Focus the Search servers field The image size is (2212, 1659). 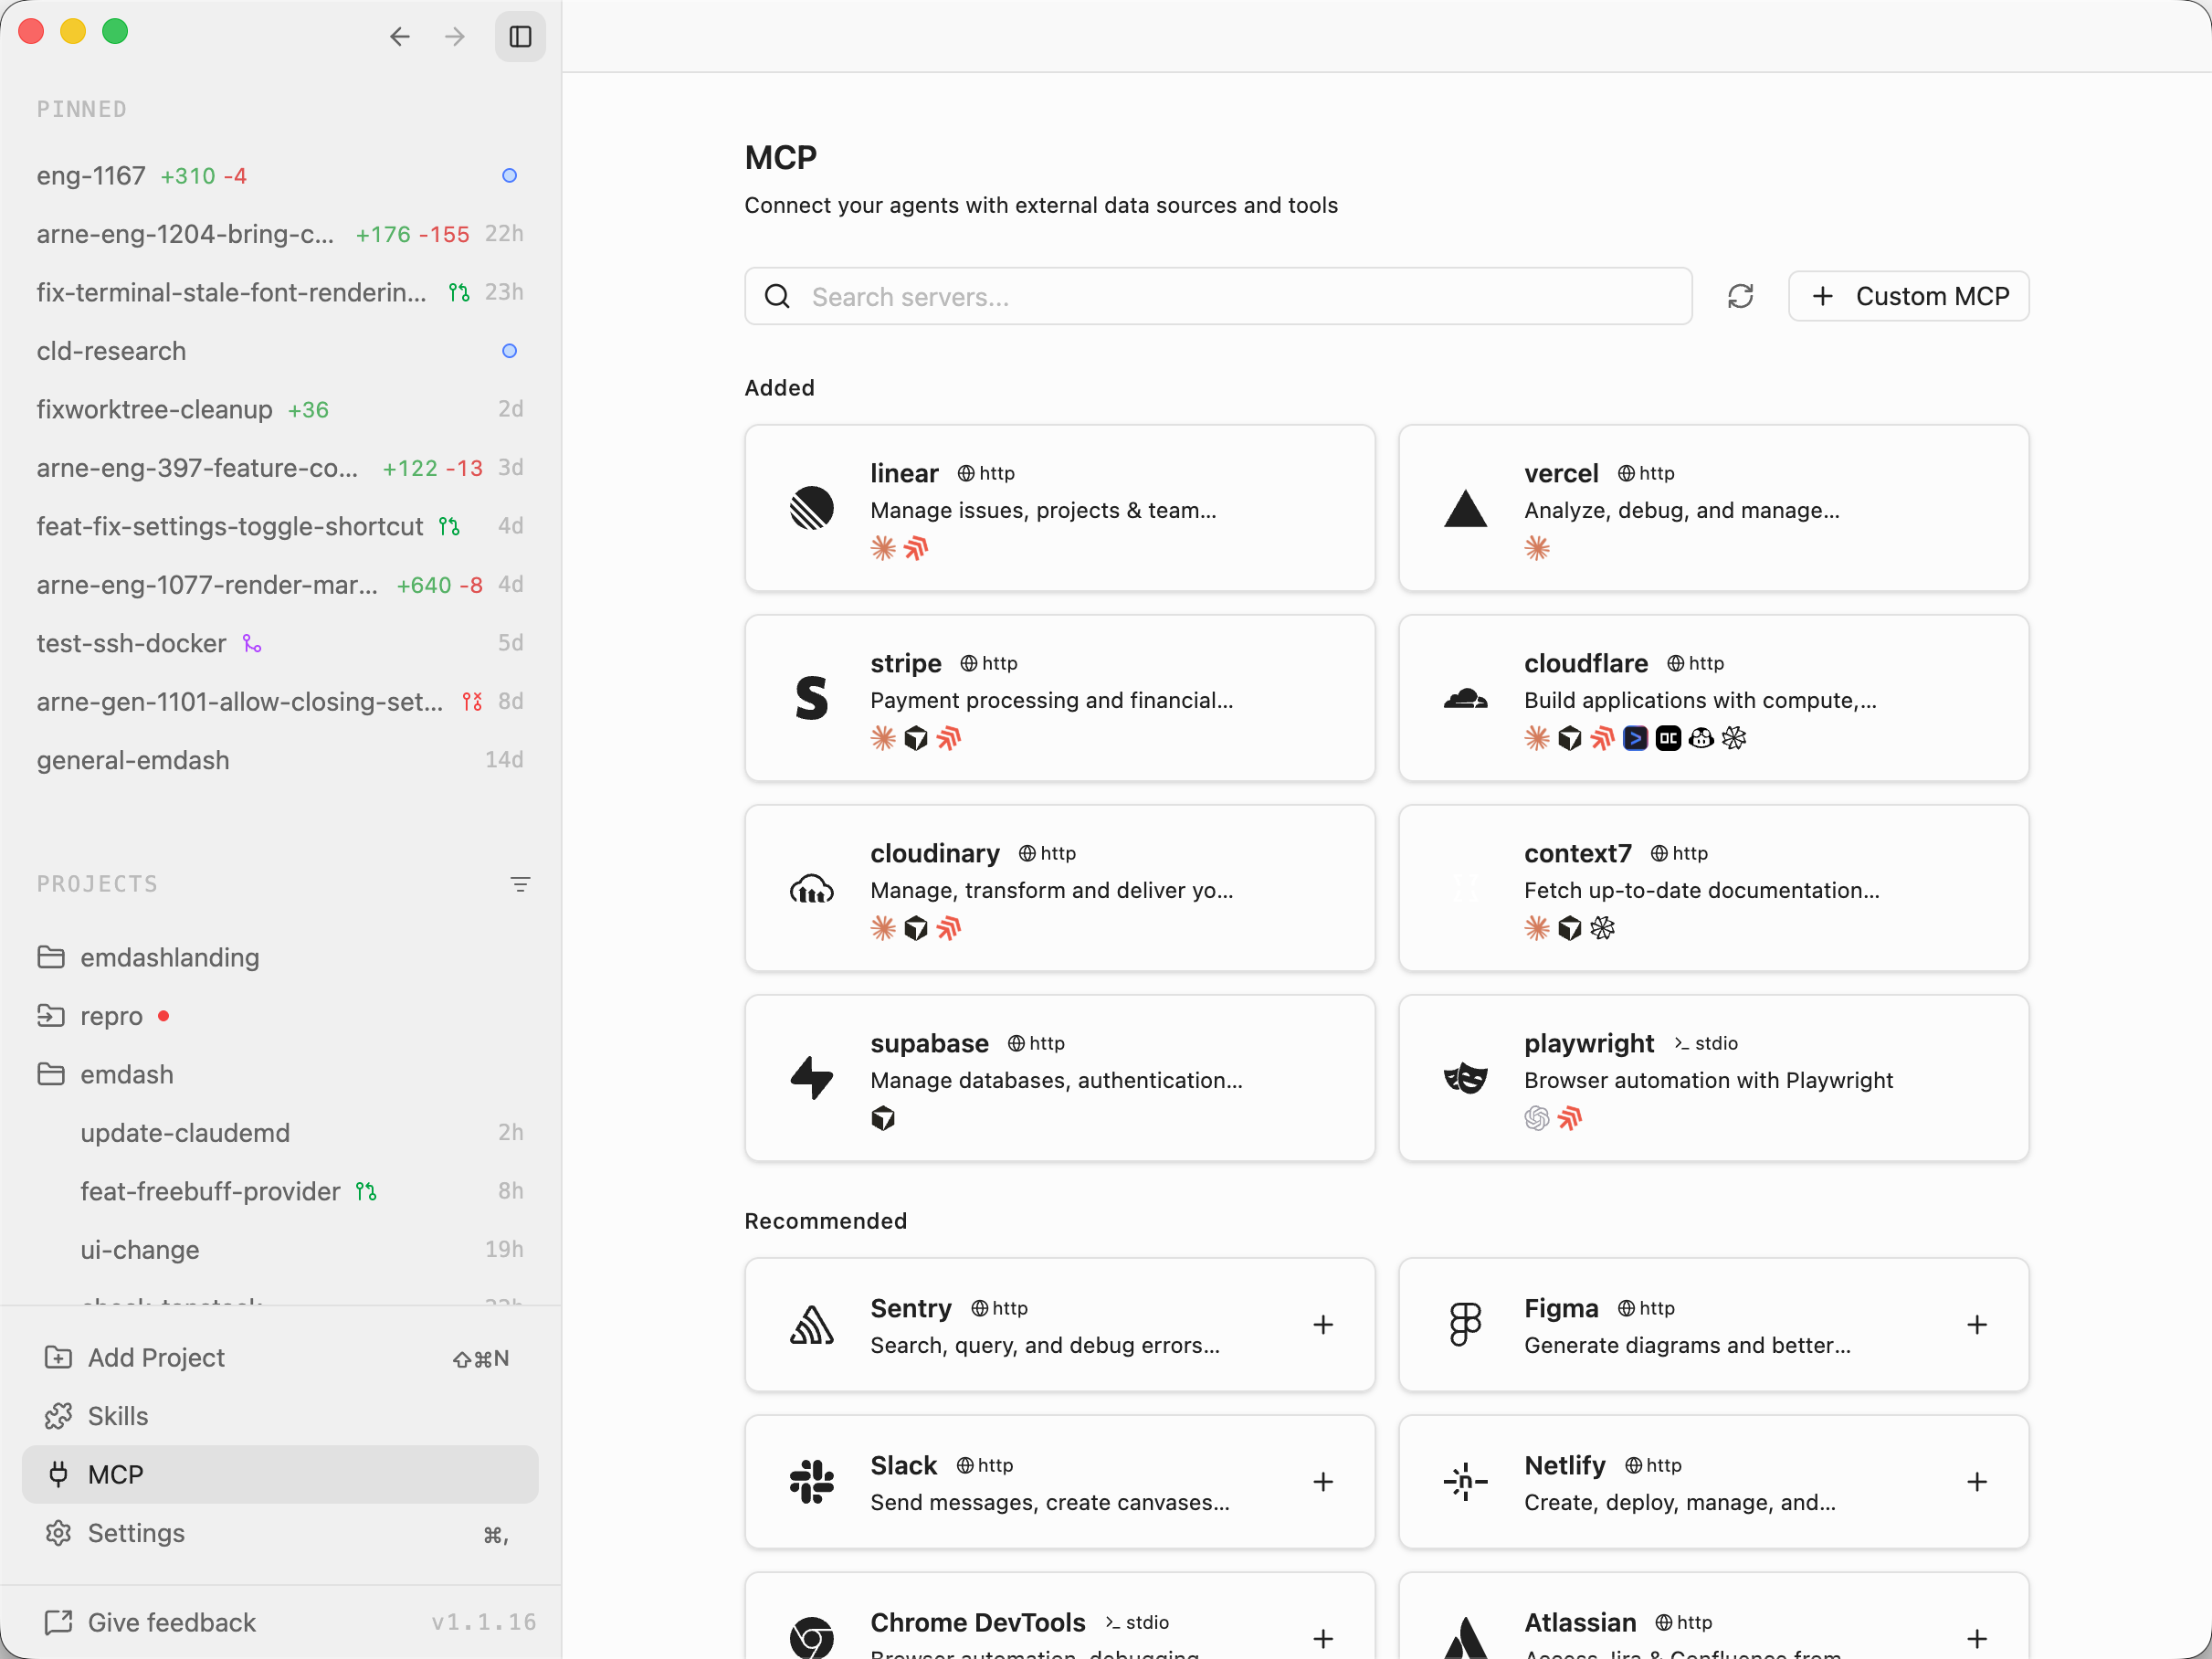(1218, 296)
